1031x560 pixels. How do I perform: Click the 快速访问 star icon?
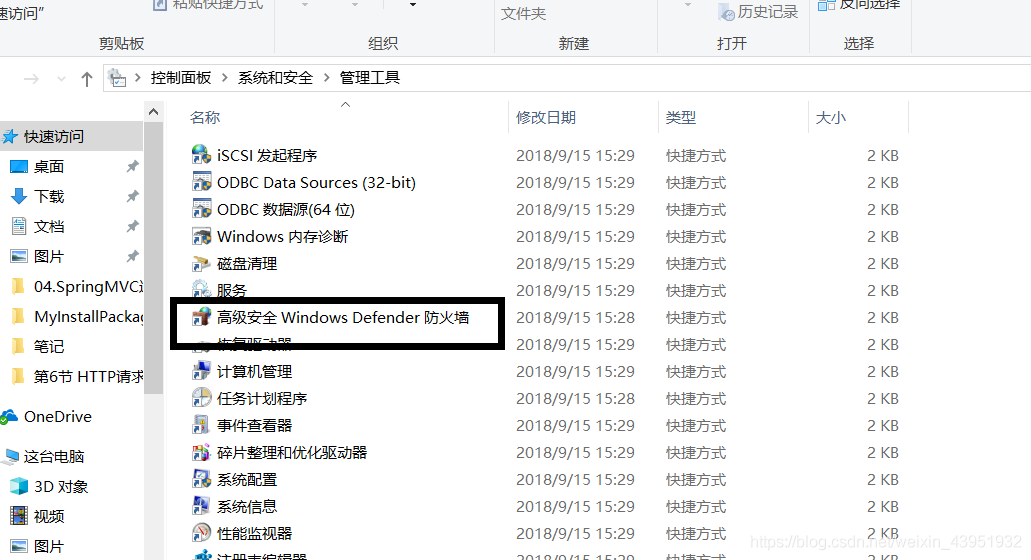[x=10, y=136]
